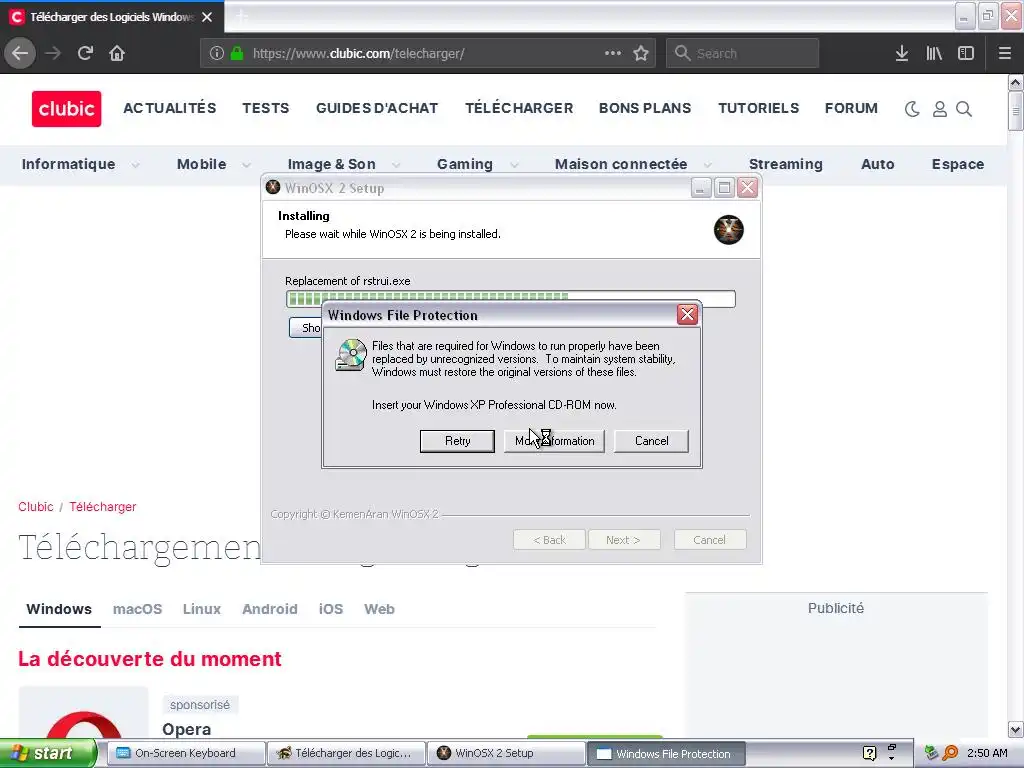Open the Windows start menu
This screenshot has height=768, width=1024.
click(48, 753)
